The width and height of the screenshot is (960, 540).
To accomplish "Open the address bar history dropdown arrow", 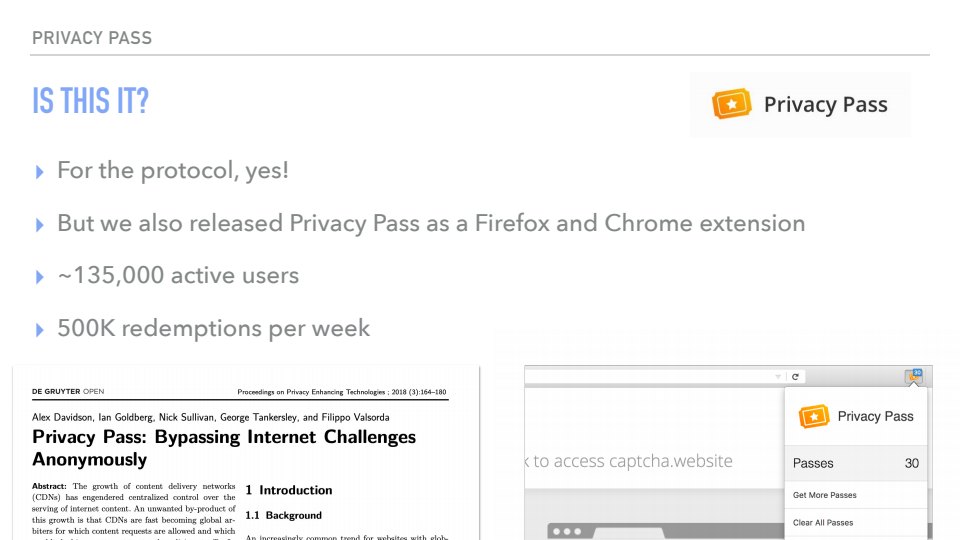I will (x=778, y=377).
